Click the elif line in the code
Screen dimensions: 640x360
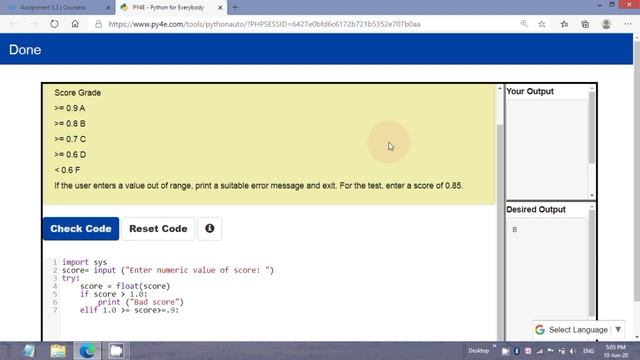click(x=129, y=310)
